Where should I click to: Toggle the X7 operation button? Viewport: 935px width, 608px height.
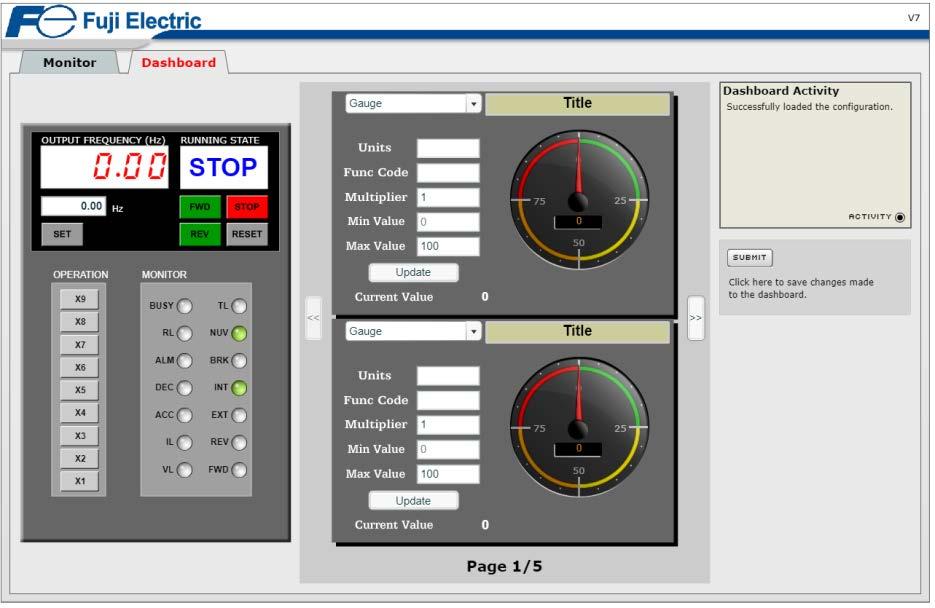pyautogui.click(x=80, y=345)
